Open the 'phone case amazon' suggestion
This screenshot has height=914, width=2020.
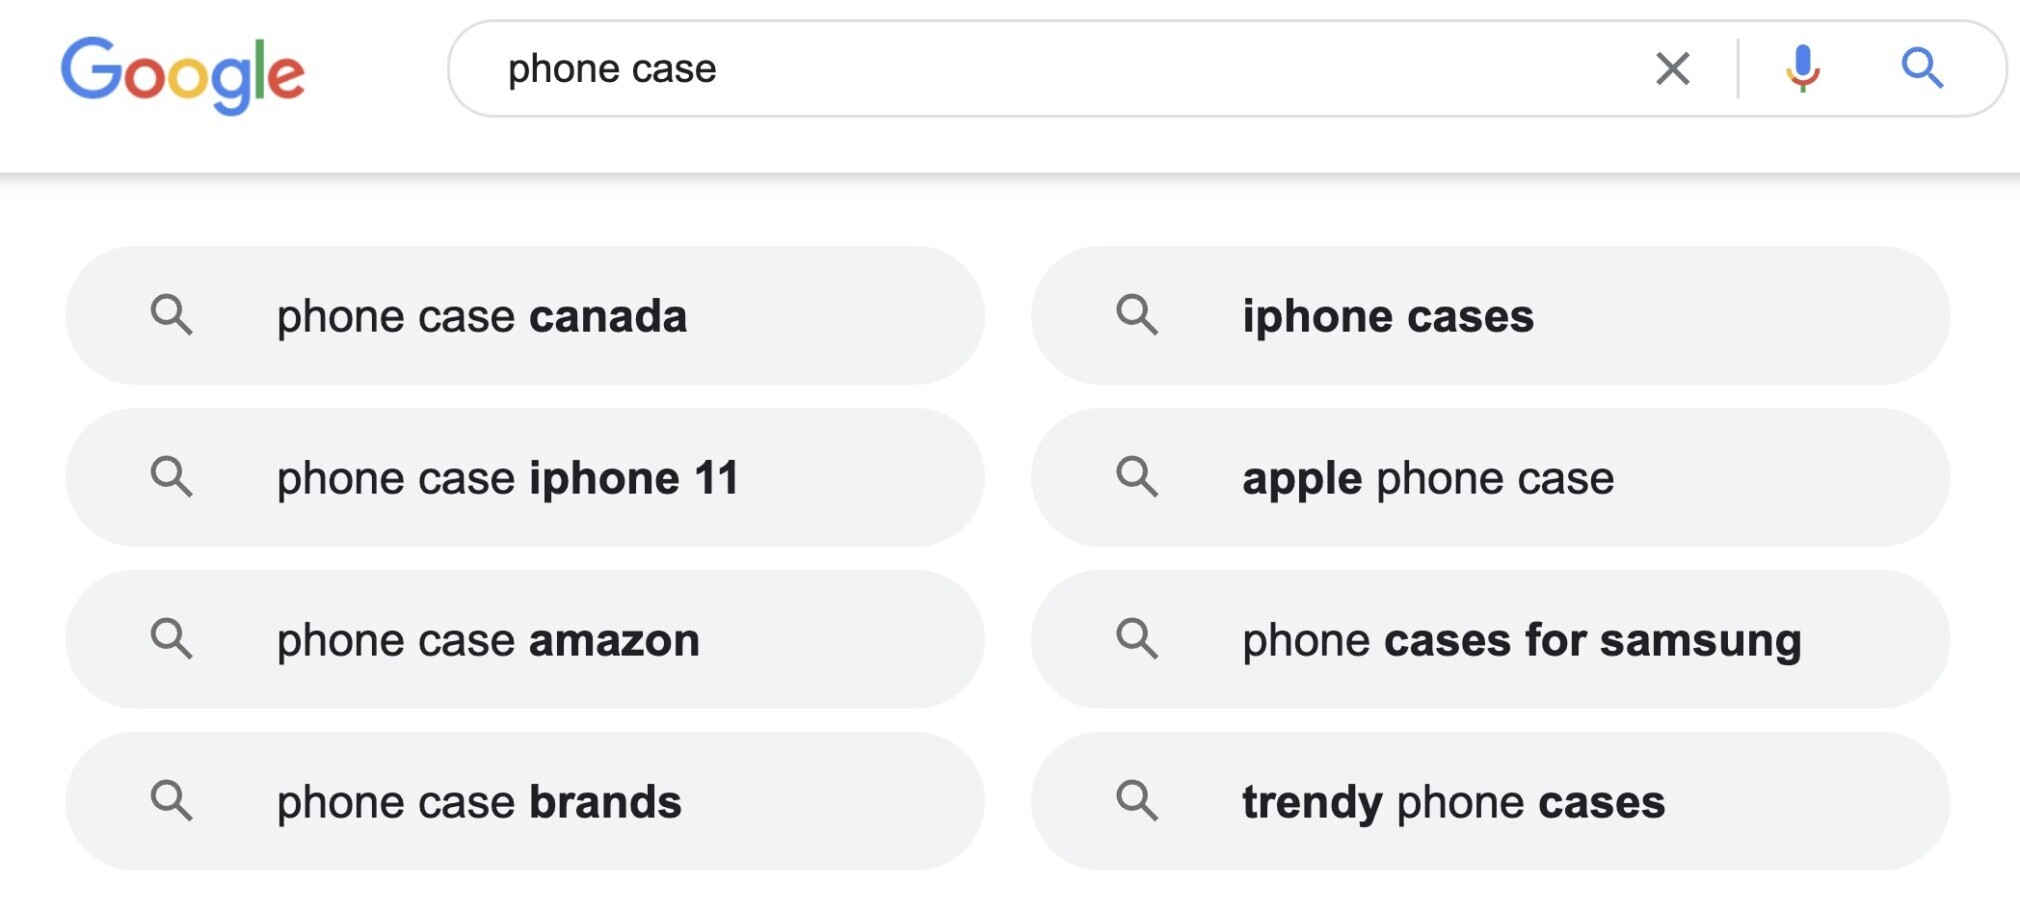click(525, 640)
